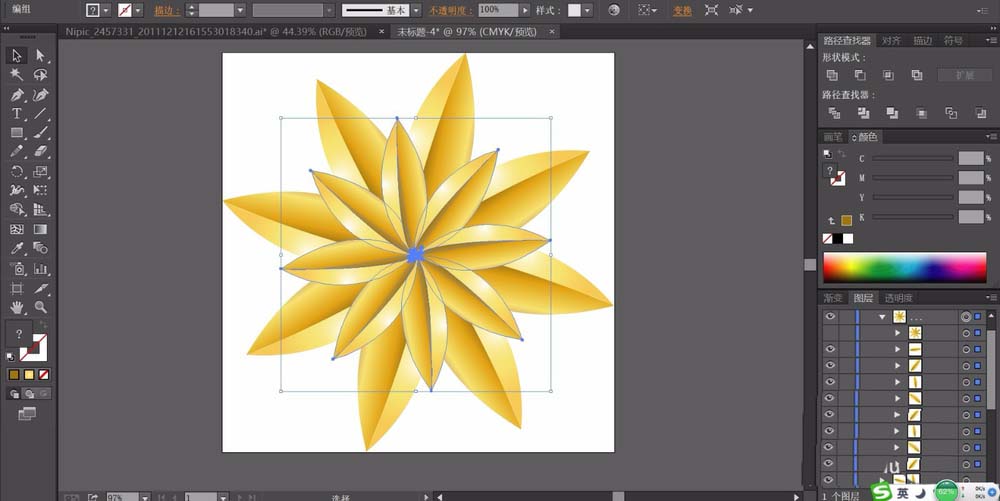Screen dimensions: 1000x501
Task: Select the Hand tool
Action: 17,307
